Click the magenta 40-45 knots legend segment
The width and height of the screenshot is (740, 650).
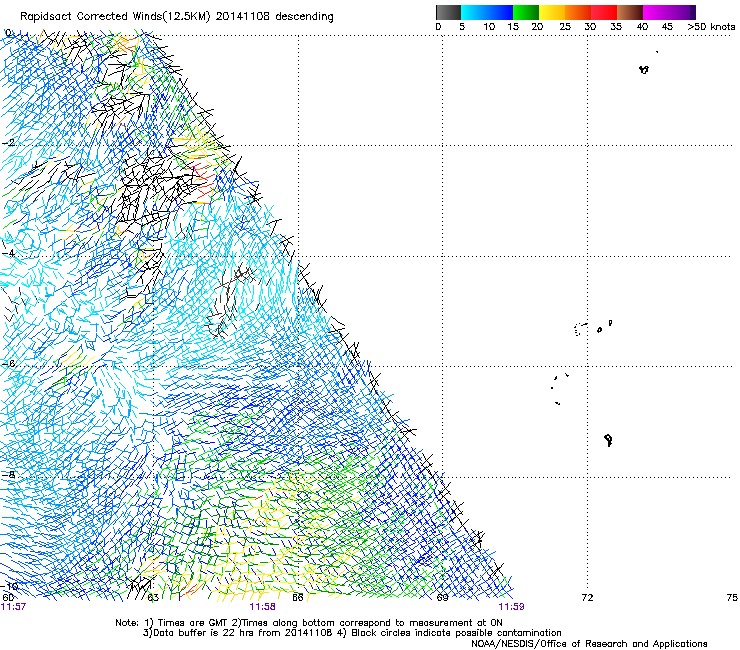click(656, 12)
